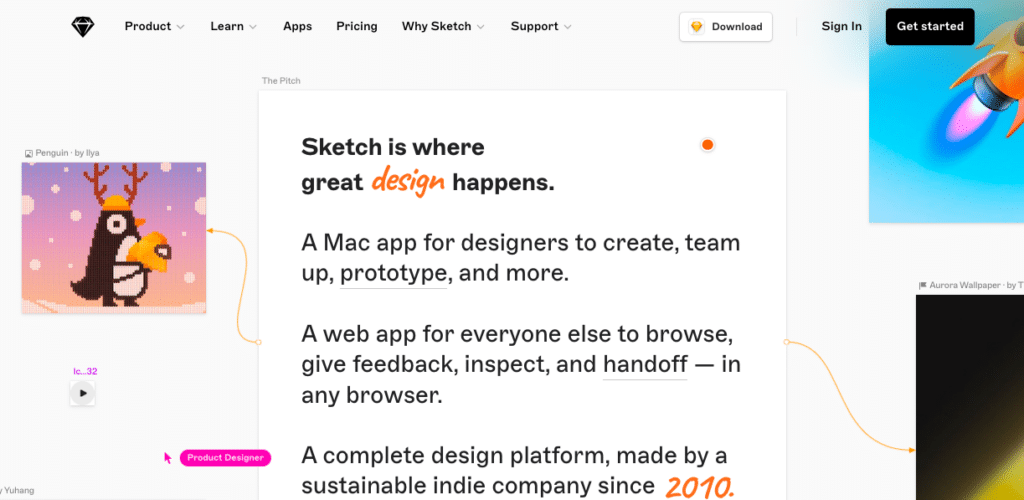
Task: Click the Get started button
Action: [x=930, y=27]
